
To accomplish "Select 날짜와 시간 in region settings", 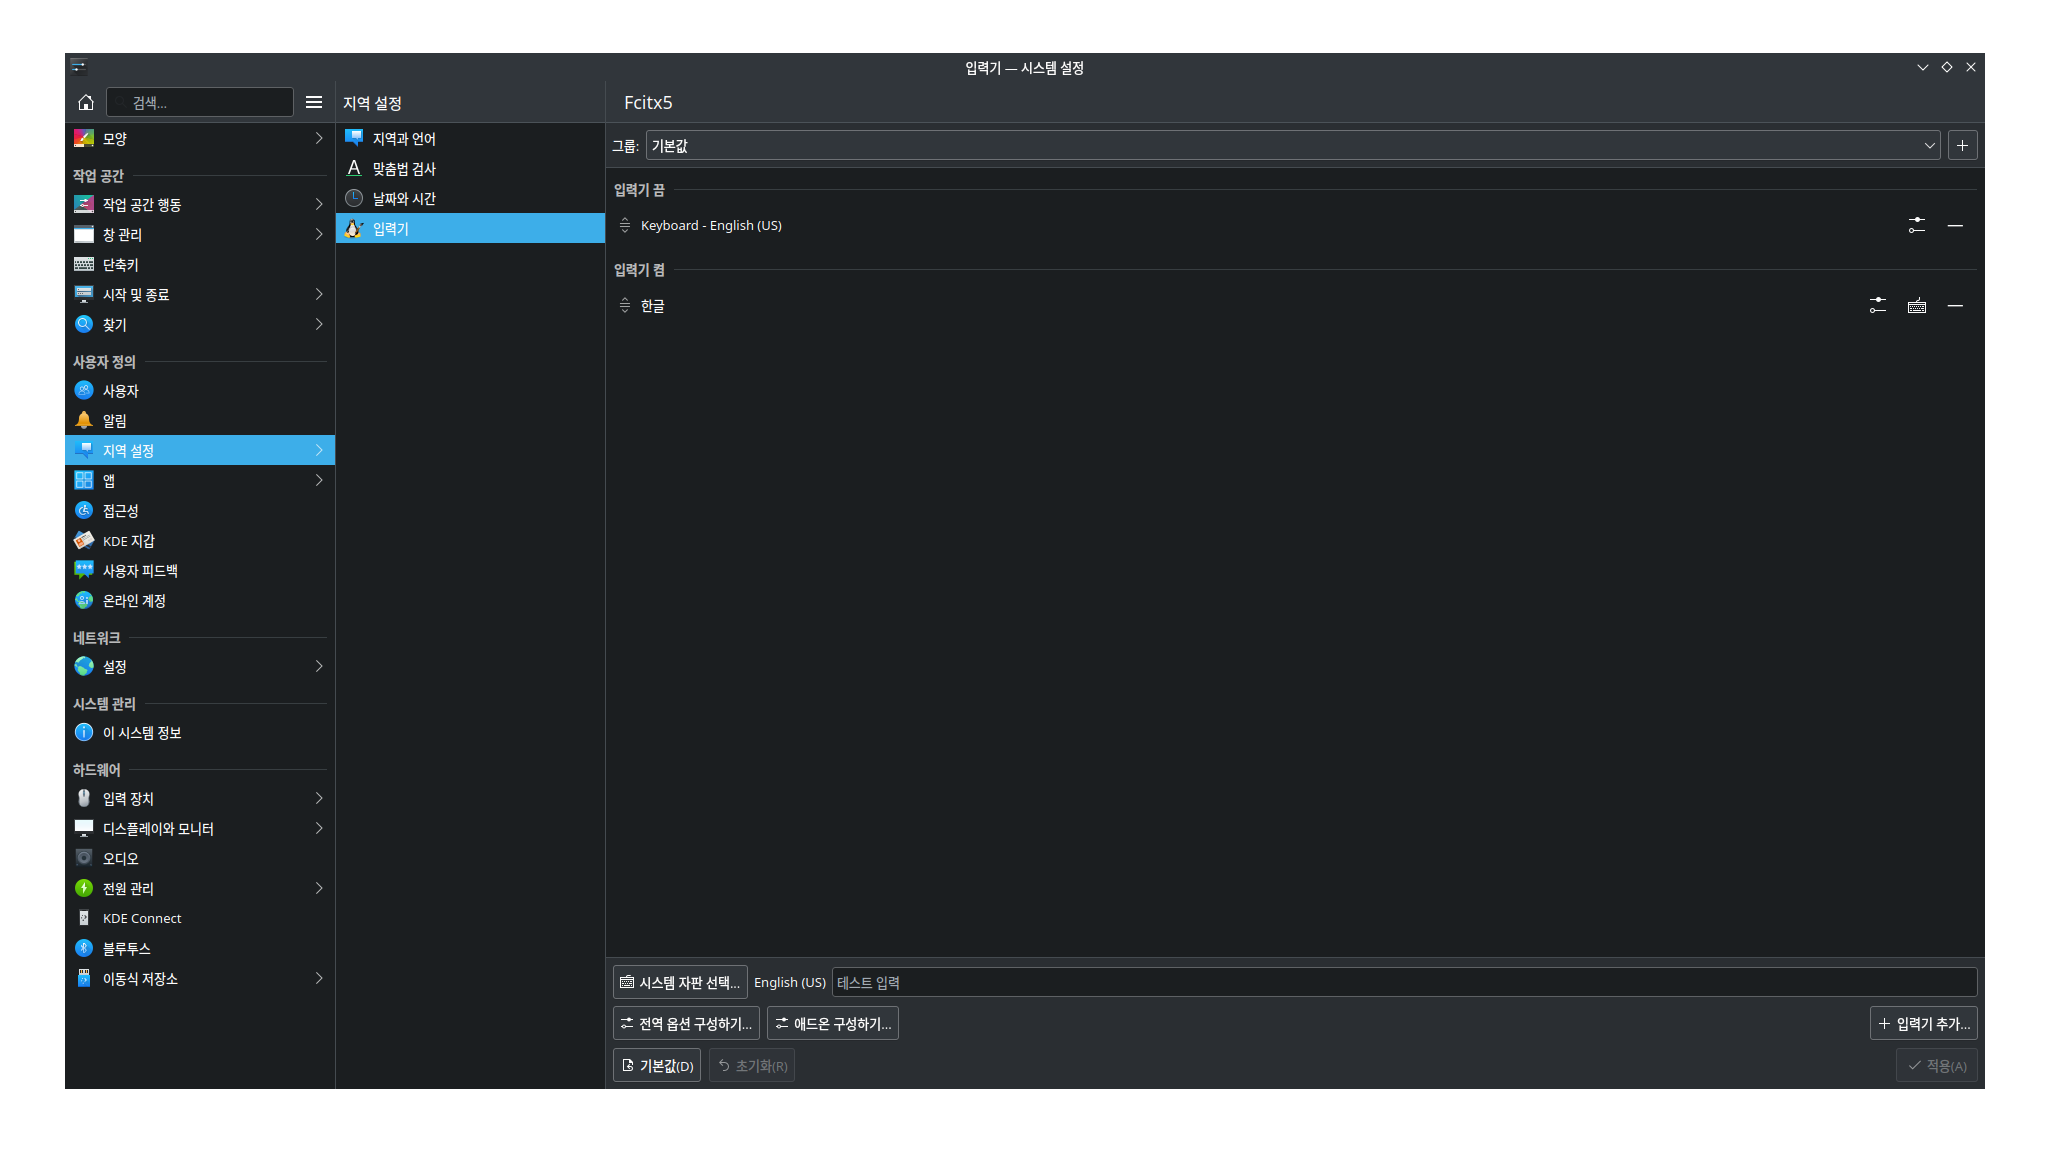I will coord(404,199).
